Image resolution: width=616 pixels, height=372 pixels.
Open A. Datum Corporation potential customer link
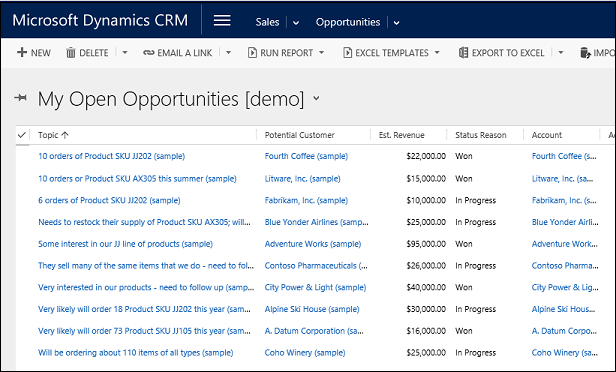click(314, 331)
